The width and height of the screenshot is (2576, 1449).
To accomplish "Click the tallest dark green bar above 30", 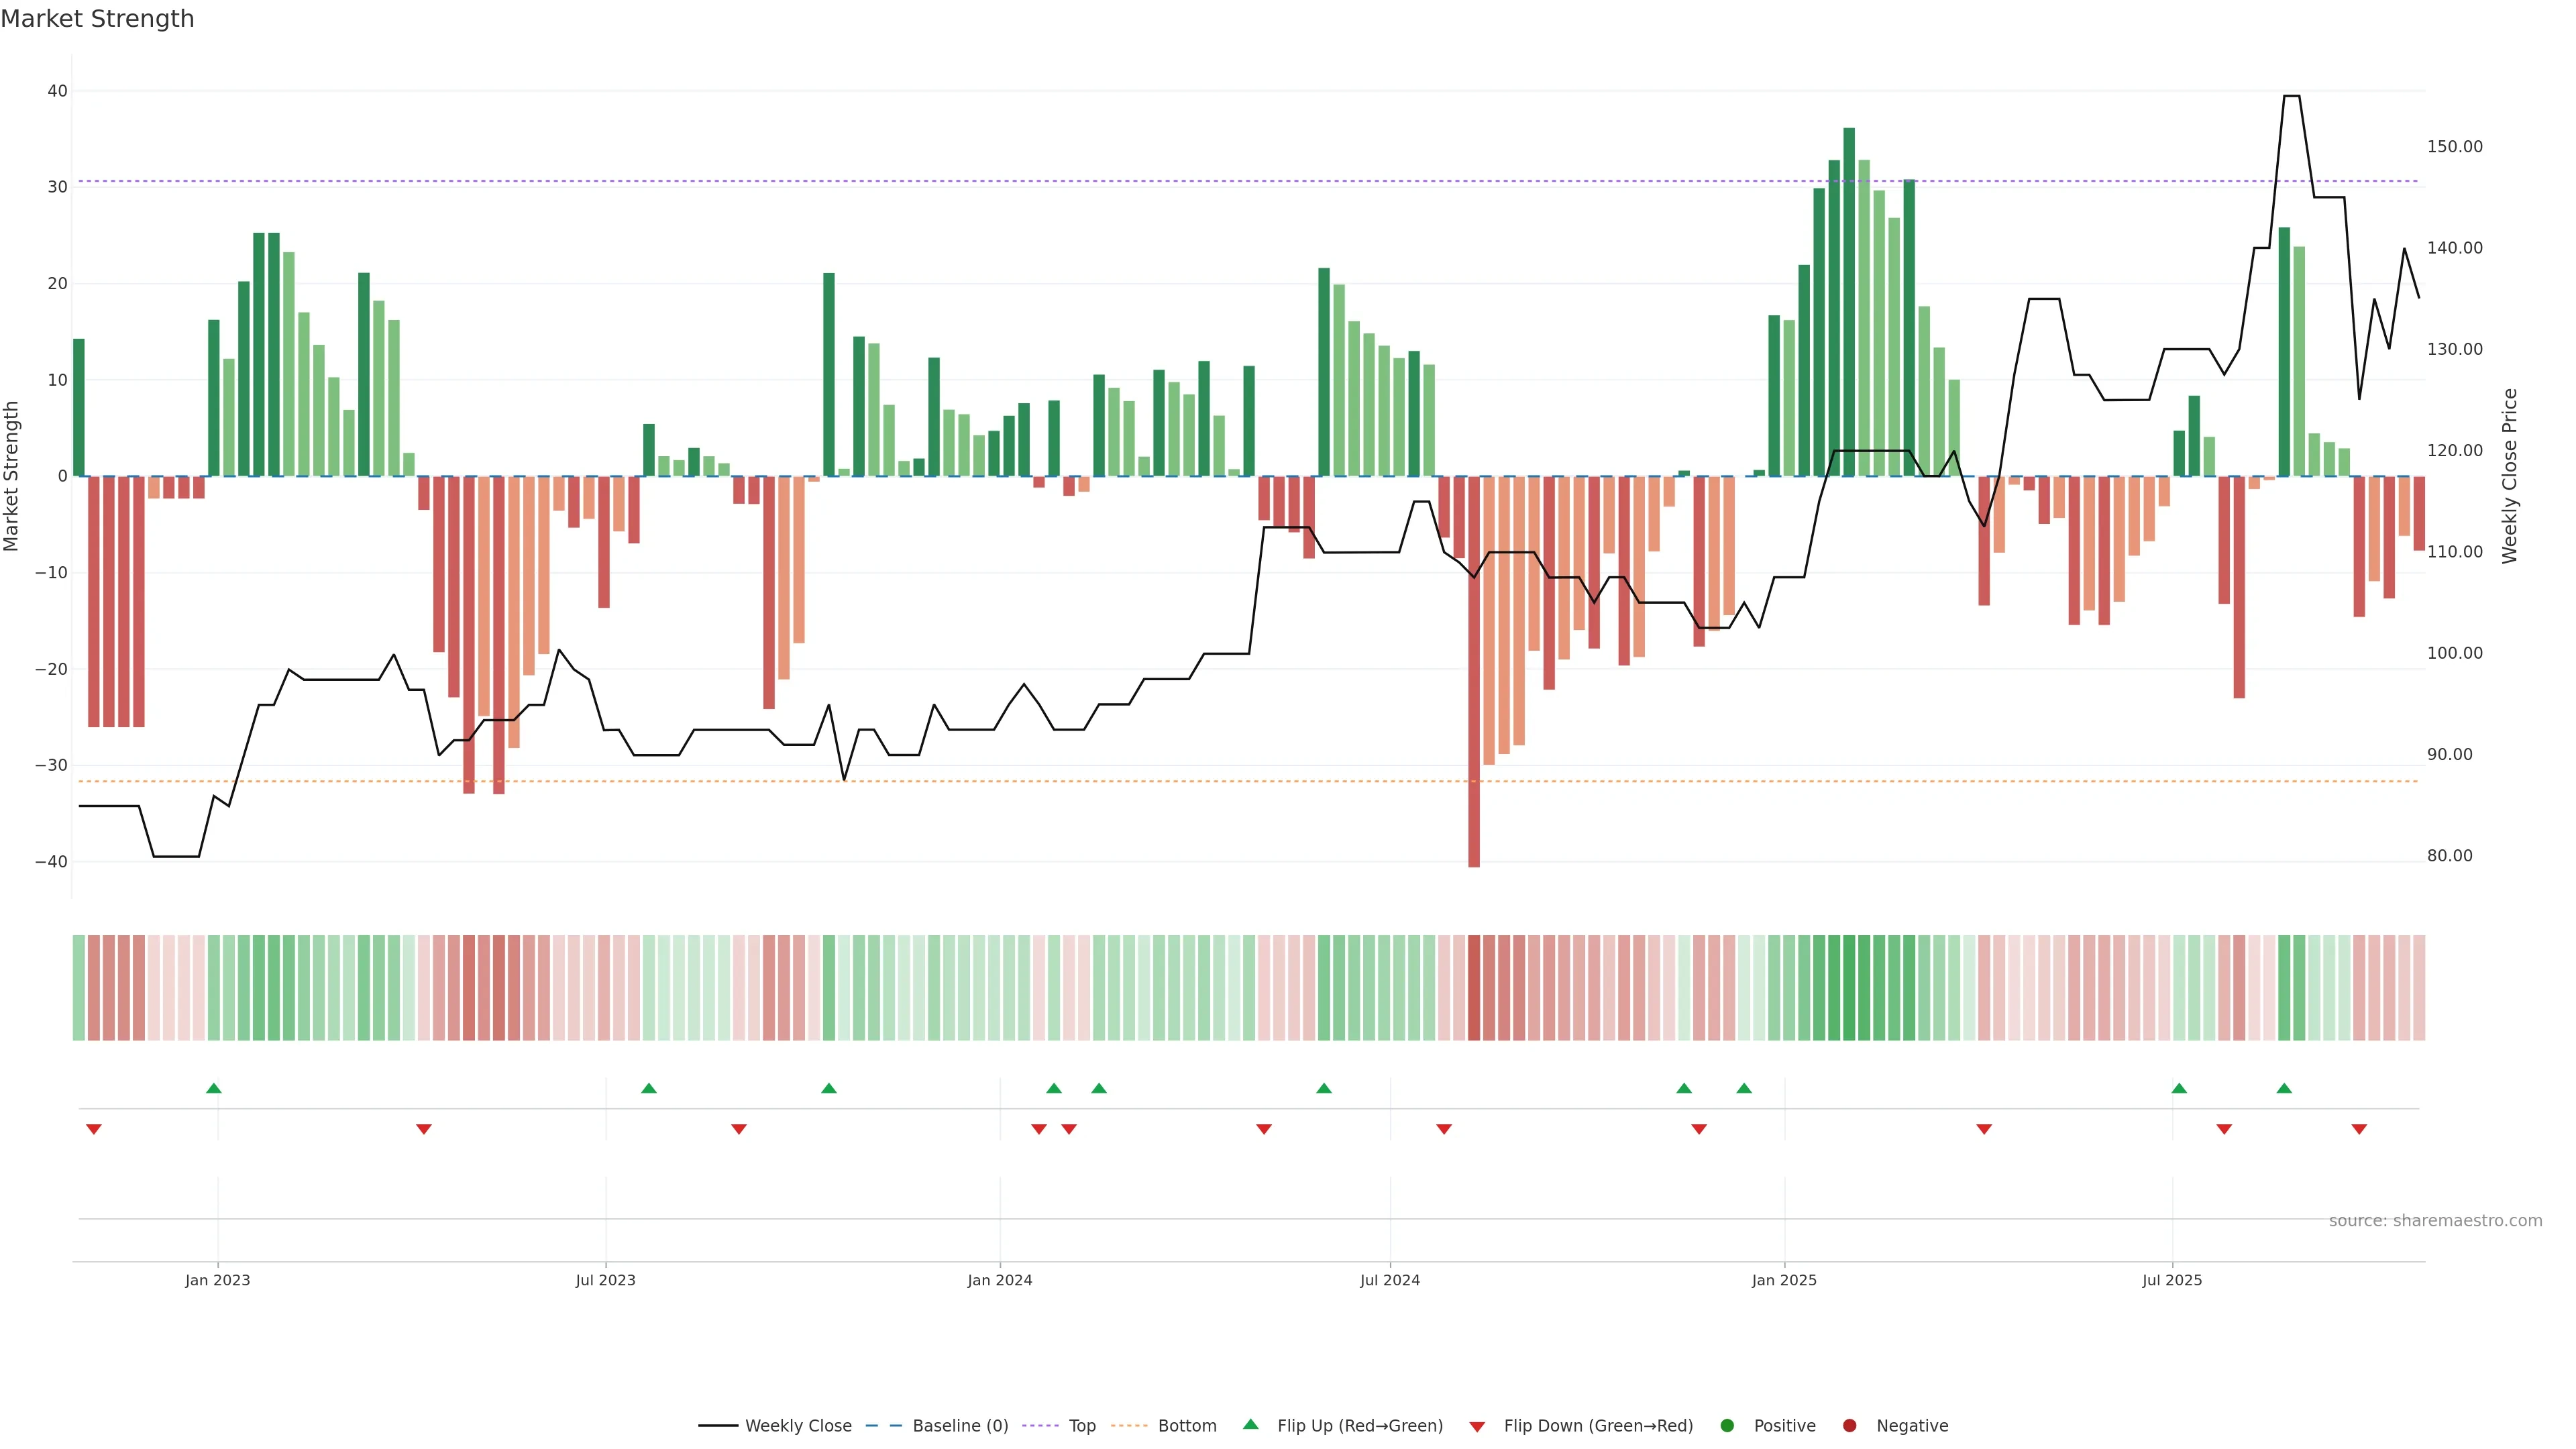I will (x=1849, y=300).
